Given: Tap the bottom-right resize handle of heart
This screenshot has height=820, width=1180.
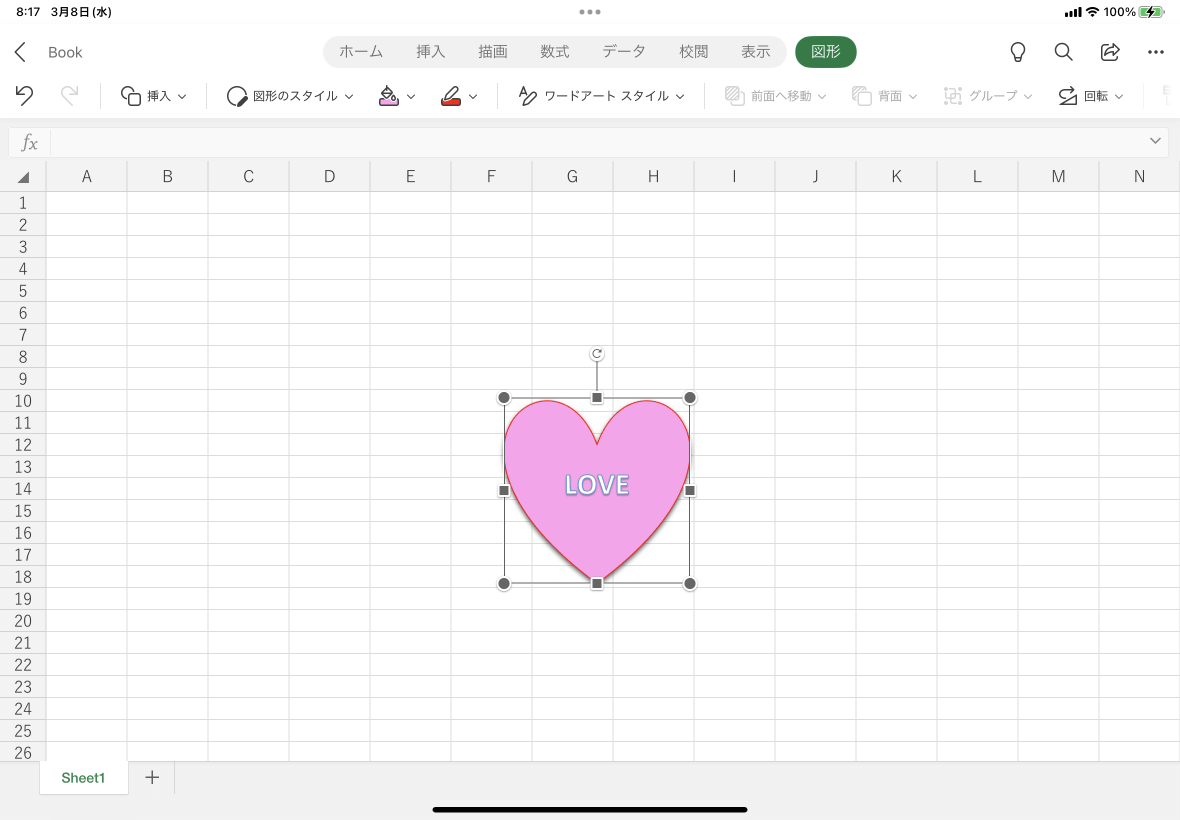Looking at the screenshot, I should click(689, 583).
